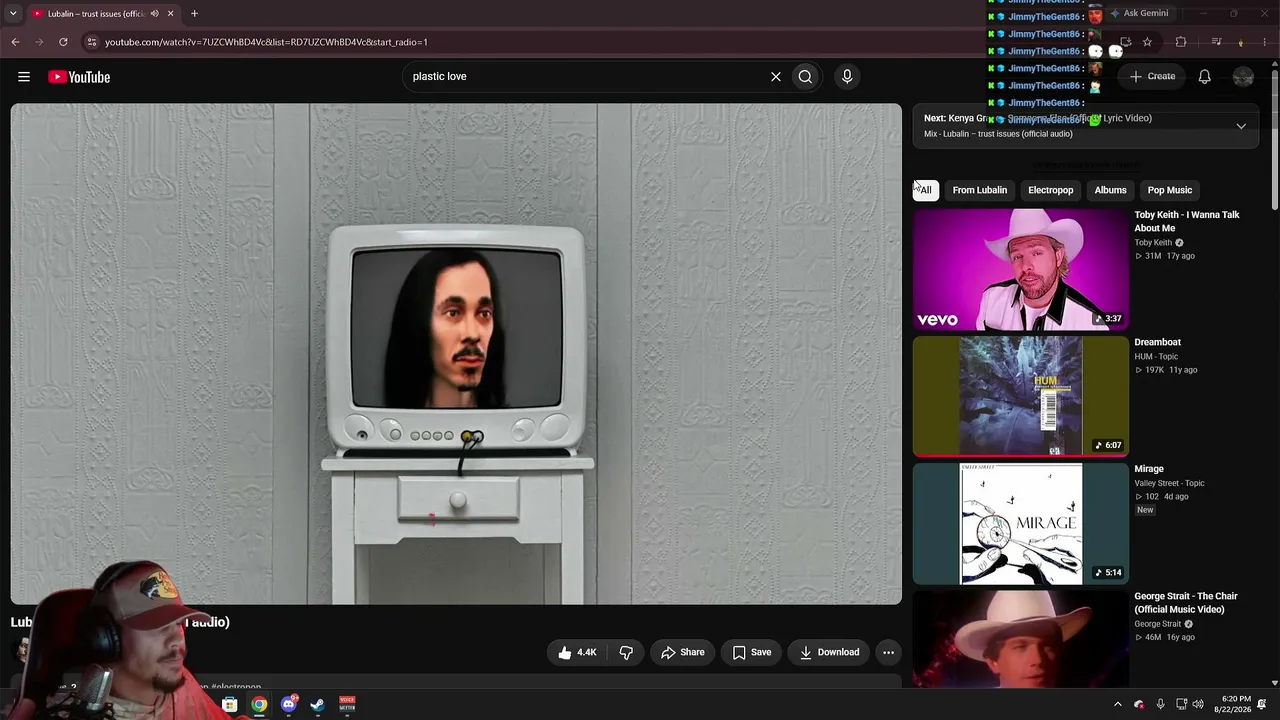The height and width of the screenshot is (720, 1280).
Task: Filter by Electropop chip
Action: coord(1051,190)
